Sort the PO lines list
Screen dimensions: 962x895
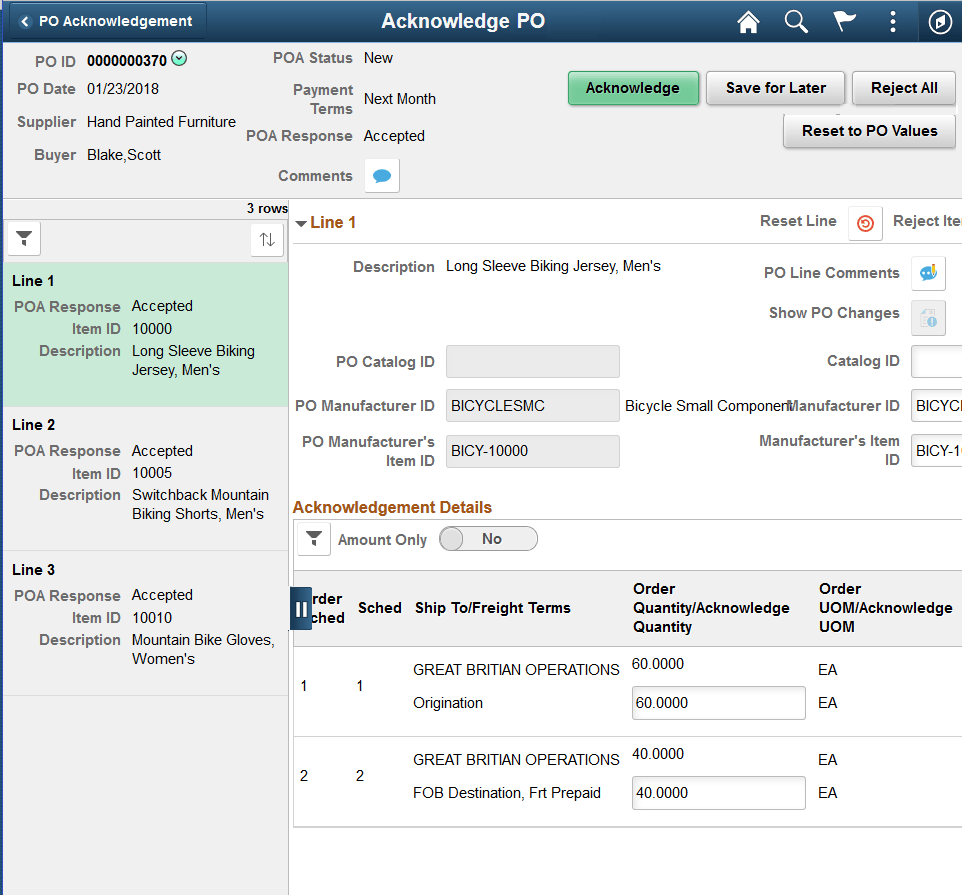click(x=267, y=239)
